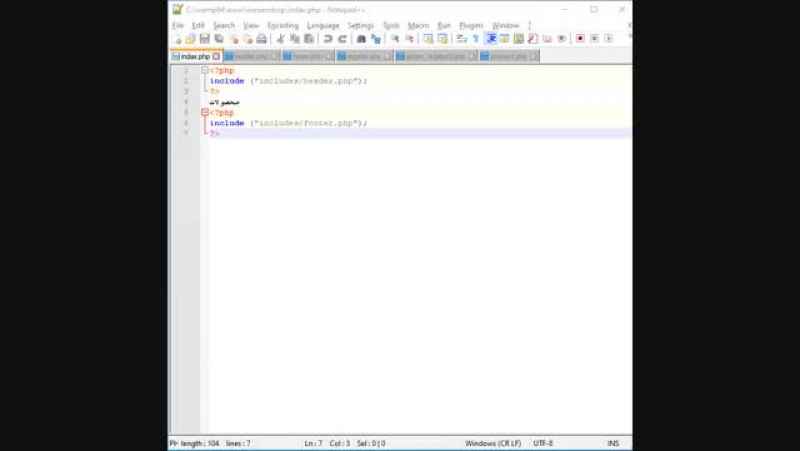The width and height of the screenshot is (800, 451).
Task: Cut selection using the scissors icon
Action: click(280, 39)
